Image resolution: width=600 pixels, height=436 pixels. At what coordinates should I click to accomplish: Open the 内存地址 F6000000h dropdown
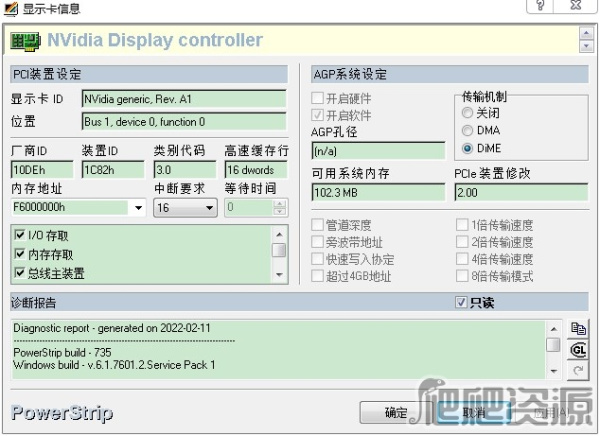tap(138, 208)
